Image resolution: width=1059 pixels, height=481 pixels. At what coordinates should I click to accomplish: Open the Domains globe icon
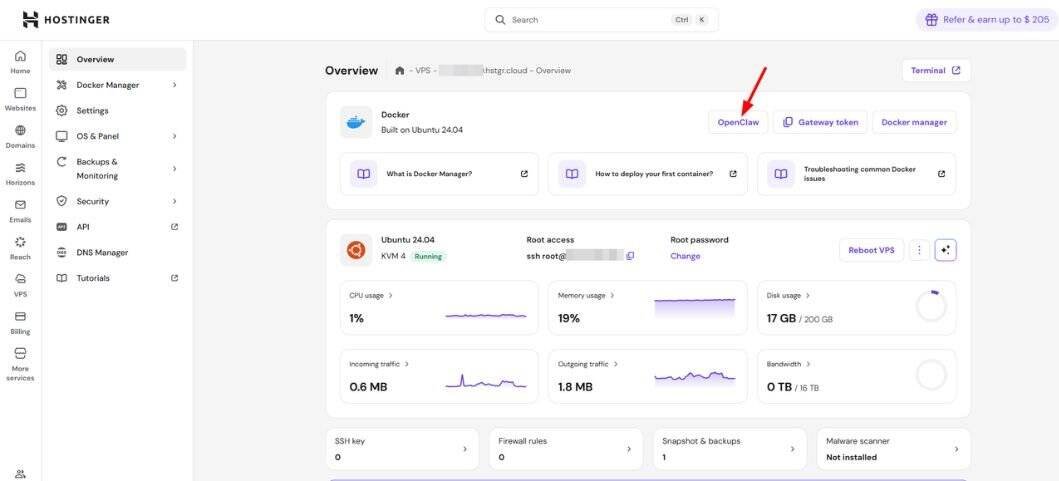(20, 131)
